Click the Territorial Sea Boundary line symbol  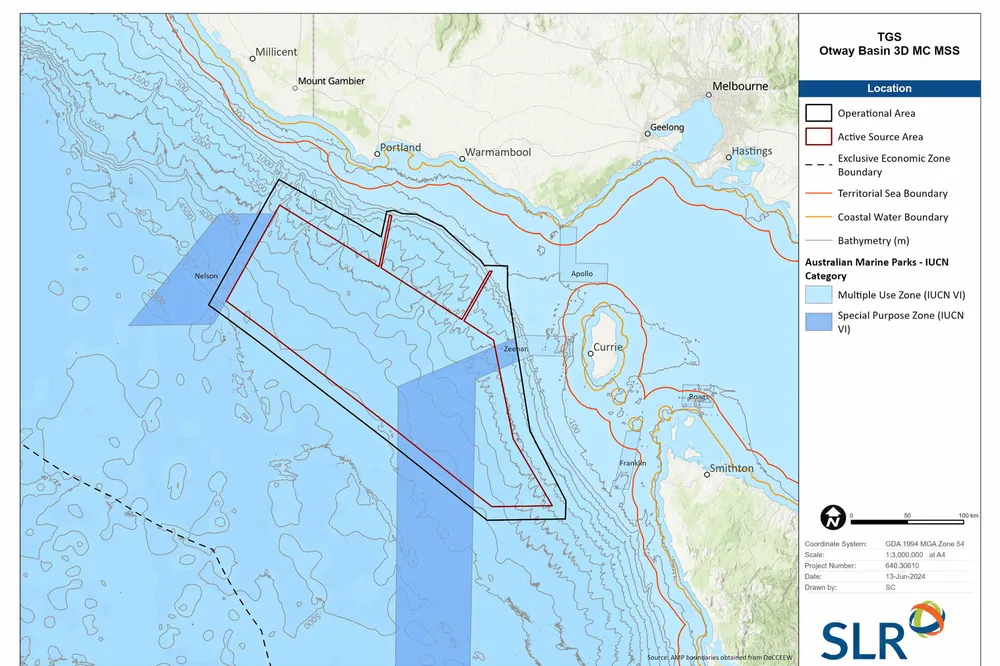(x=818, y=193)
